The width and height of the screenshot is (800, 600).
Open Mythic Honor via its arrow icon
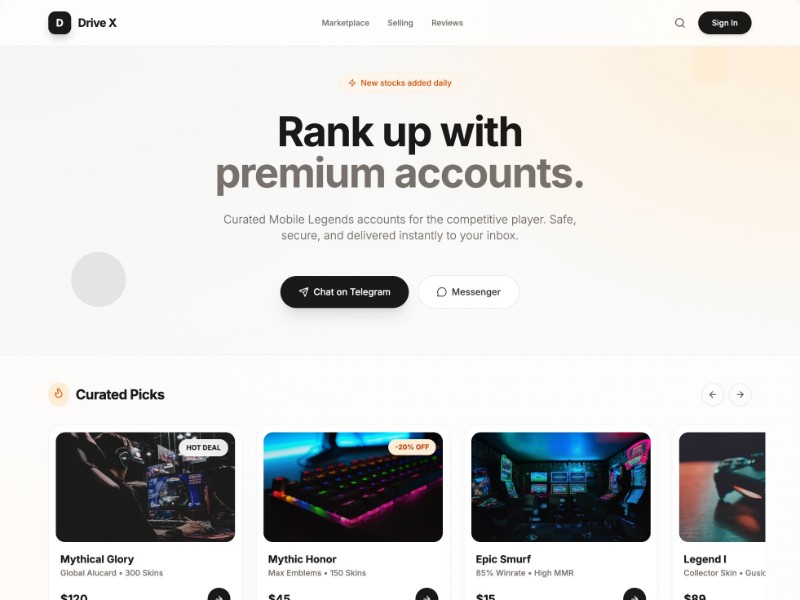coord(427,596)
